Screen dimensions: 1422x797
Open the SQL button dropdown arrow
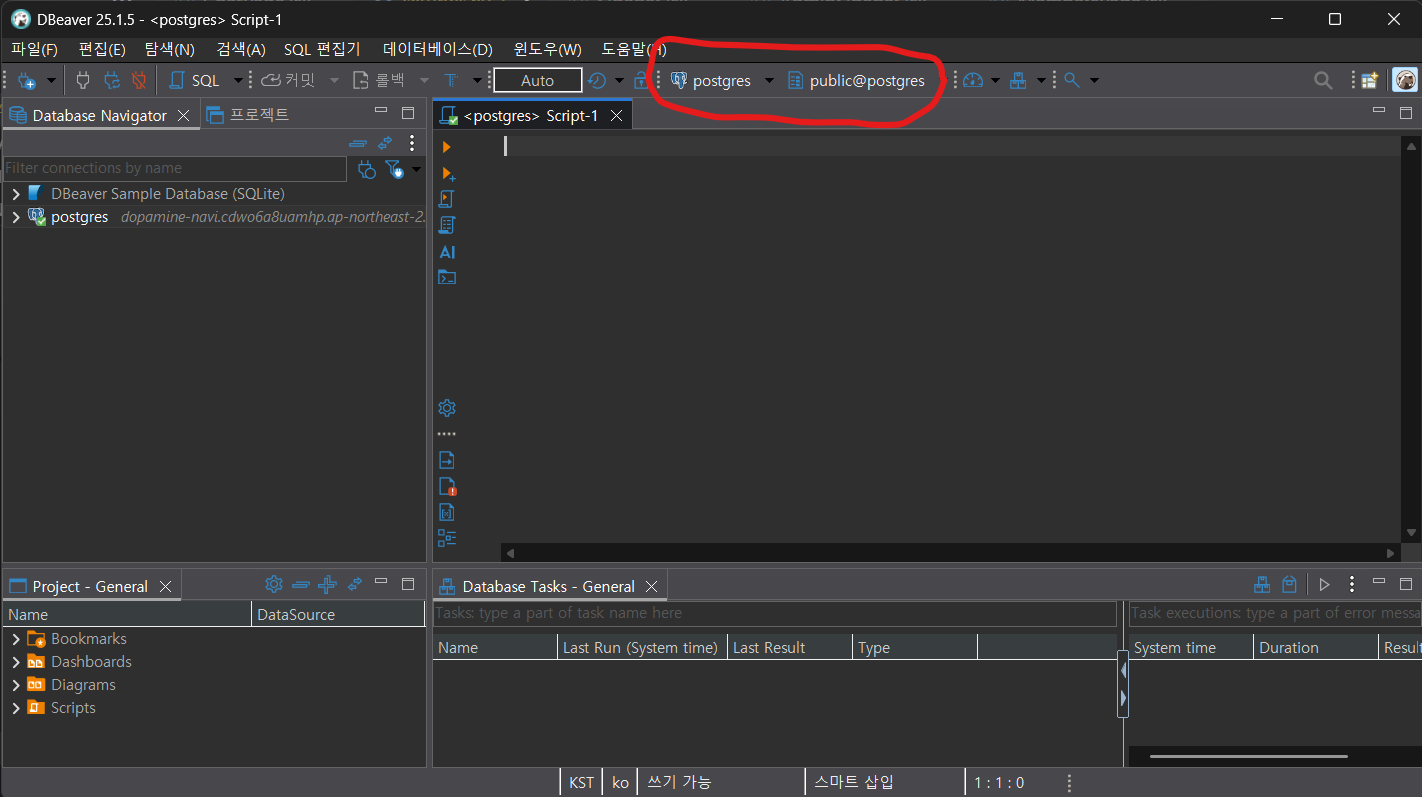coord(238,80)
